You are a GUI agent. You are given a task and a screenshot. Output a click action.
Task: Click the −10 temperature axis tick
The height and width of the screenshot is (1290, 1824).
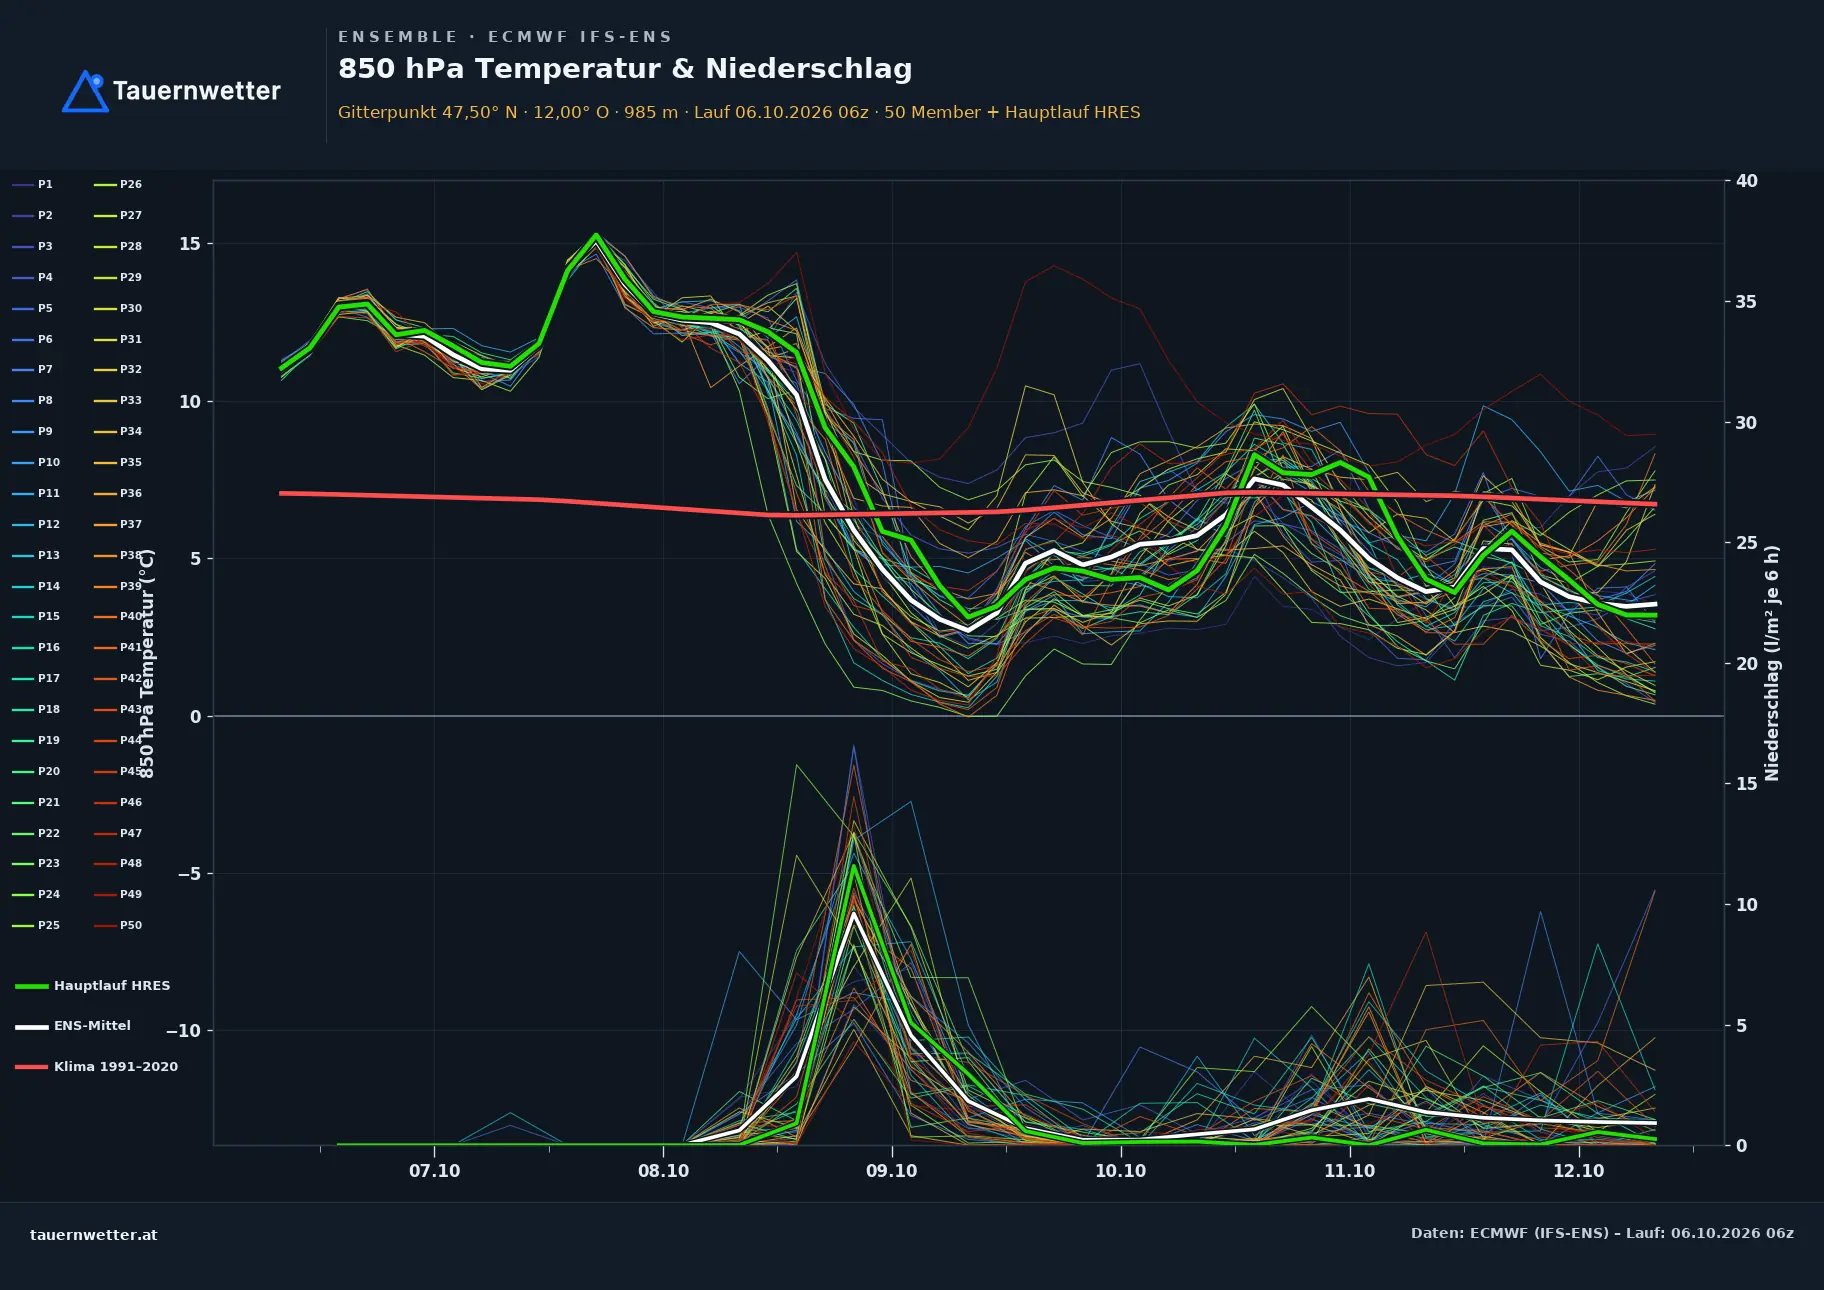(183, 1031)
